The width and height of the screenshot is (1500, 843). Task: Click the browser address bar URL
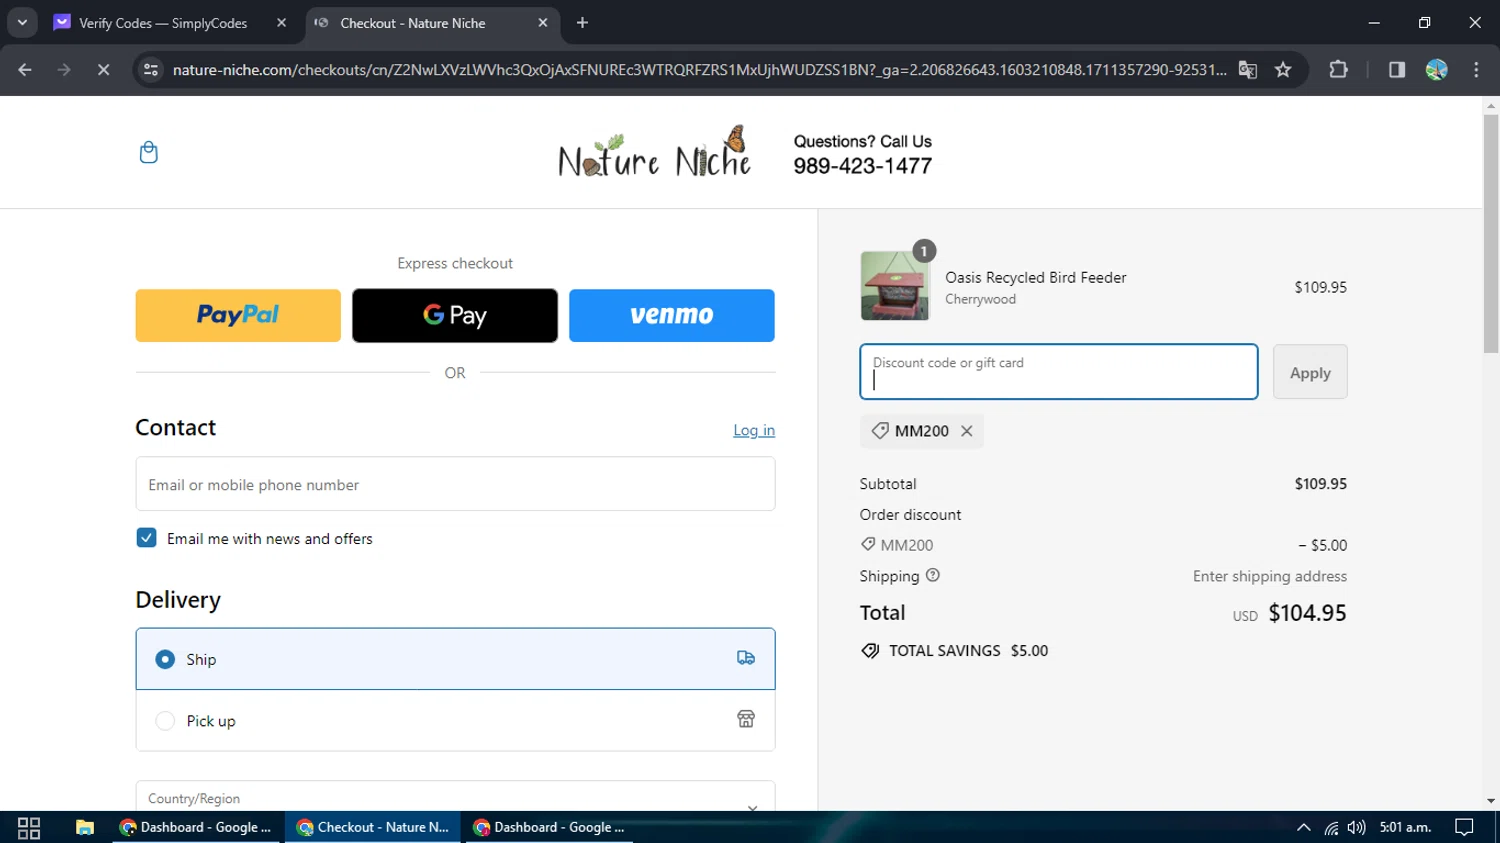(699, 70)
